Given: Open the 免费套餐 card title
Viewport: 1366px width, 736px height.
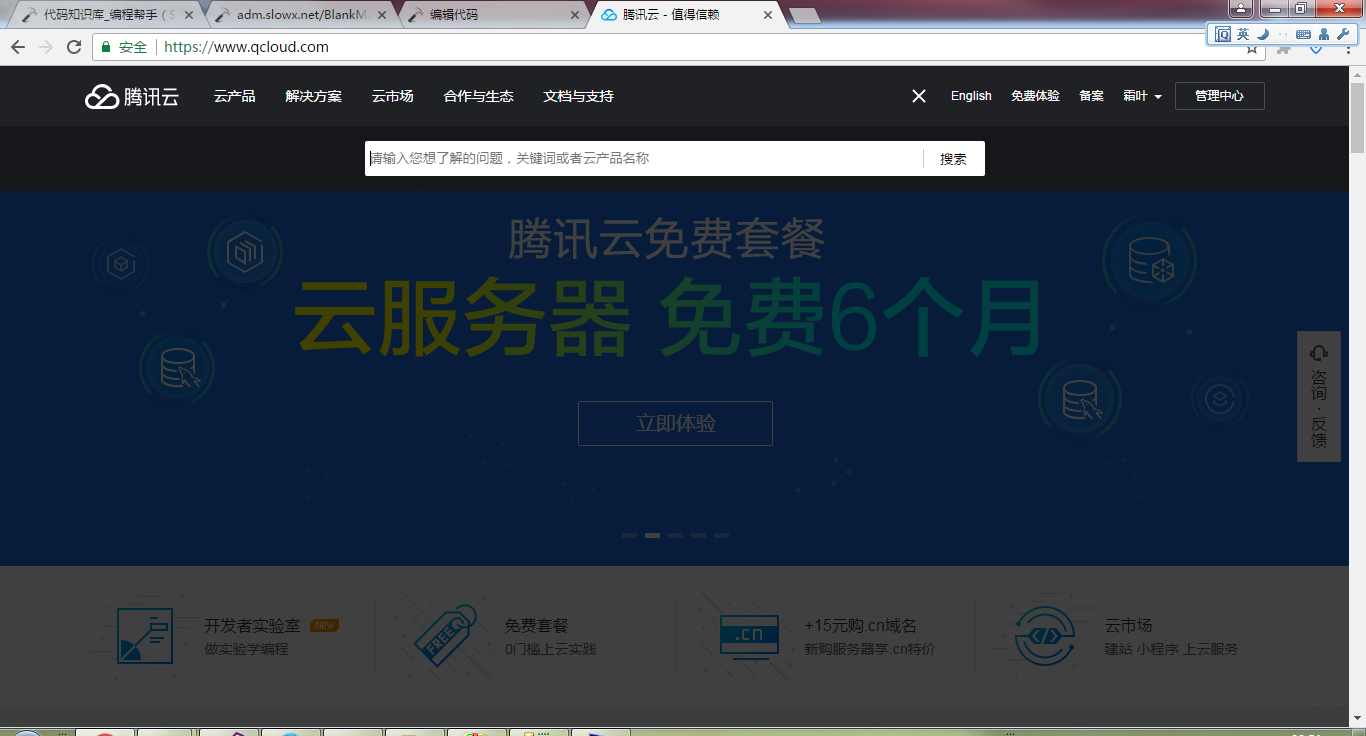Looking at the screenshot, I should (536, 625).
